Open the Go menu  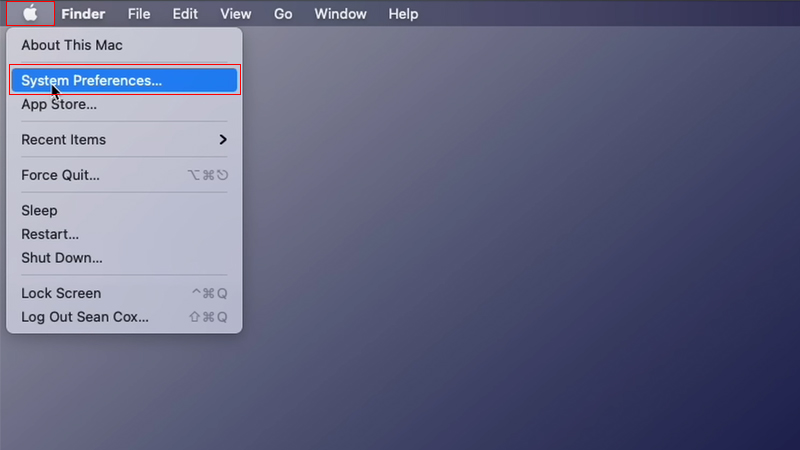point(283,14)
